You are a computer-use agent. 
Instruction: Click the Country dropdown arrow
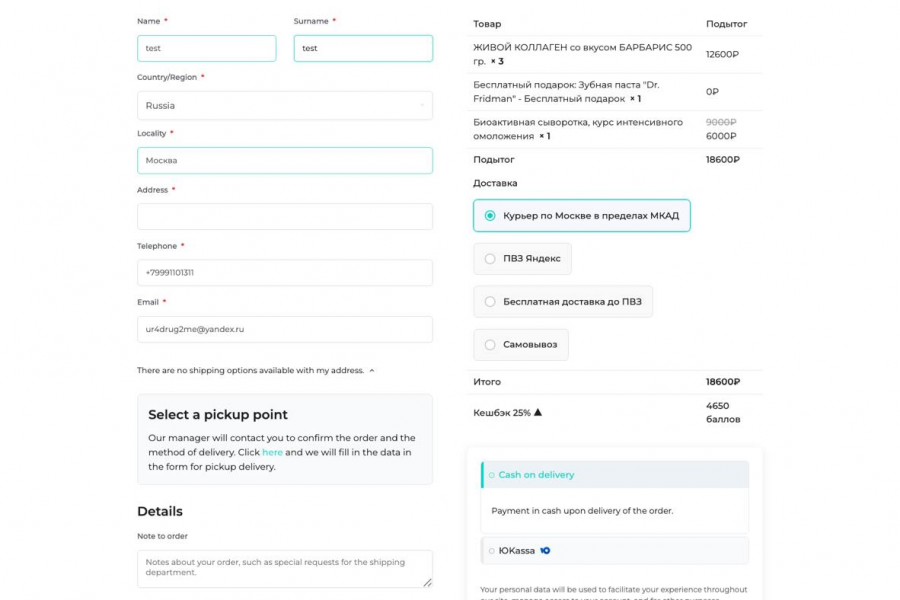pos(421,105)
